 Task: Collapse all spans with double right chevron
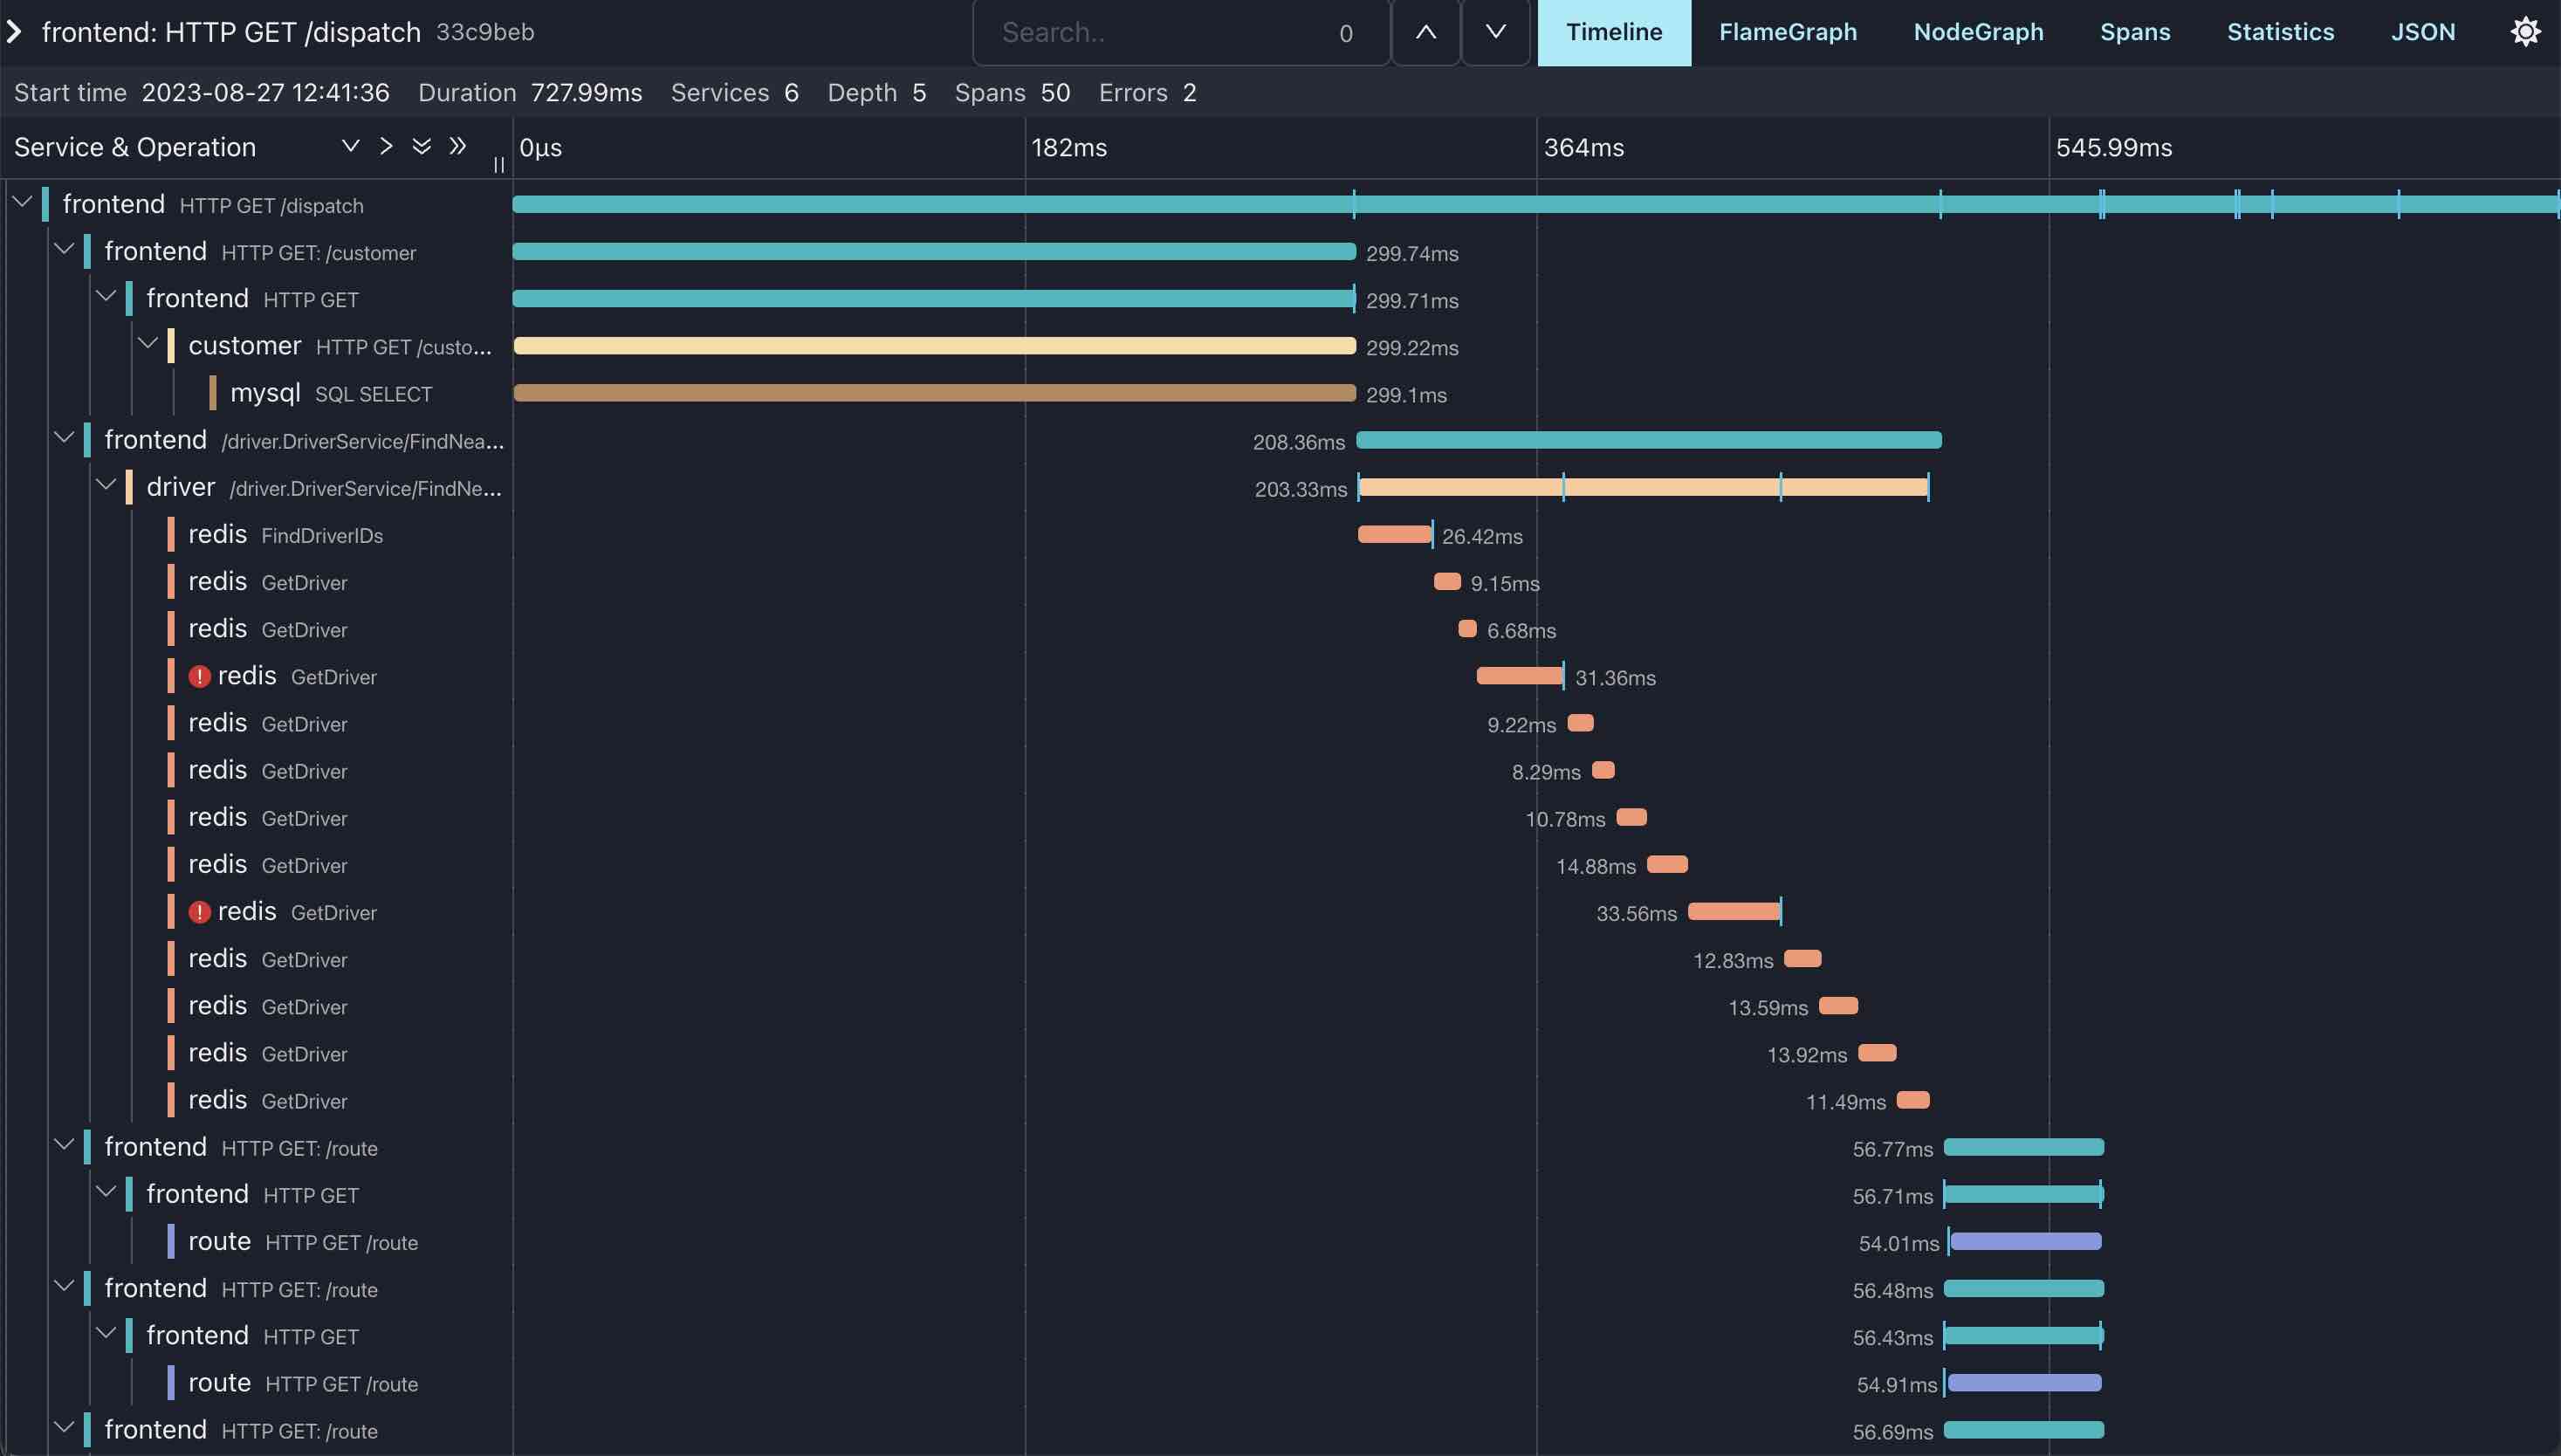point(458,146)
